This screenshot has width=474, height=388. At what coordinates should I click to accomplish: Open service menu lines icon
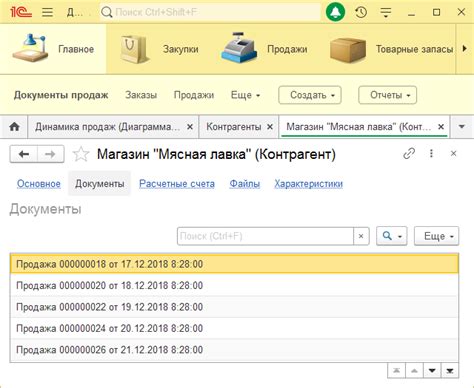[x=386, y=12]
